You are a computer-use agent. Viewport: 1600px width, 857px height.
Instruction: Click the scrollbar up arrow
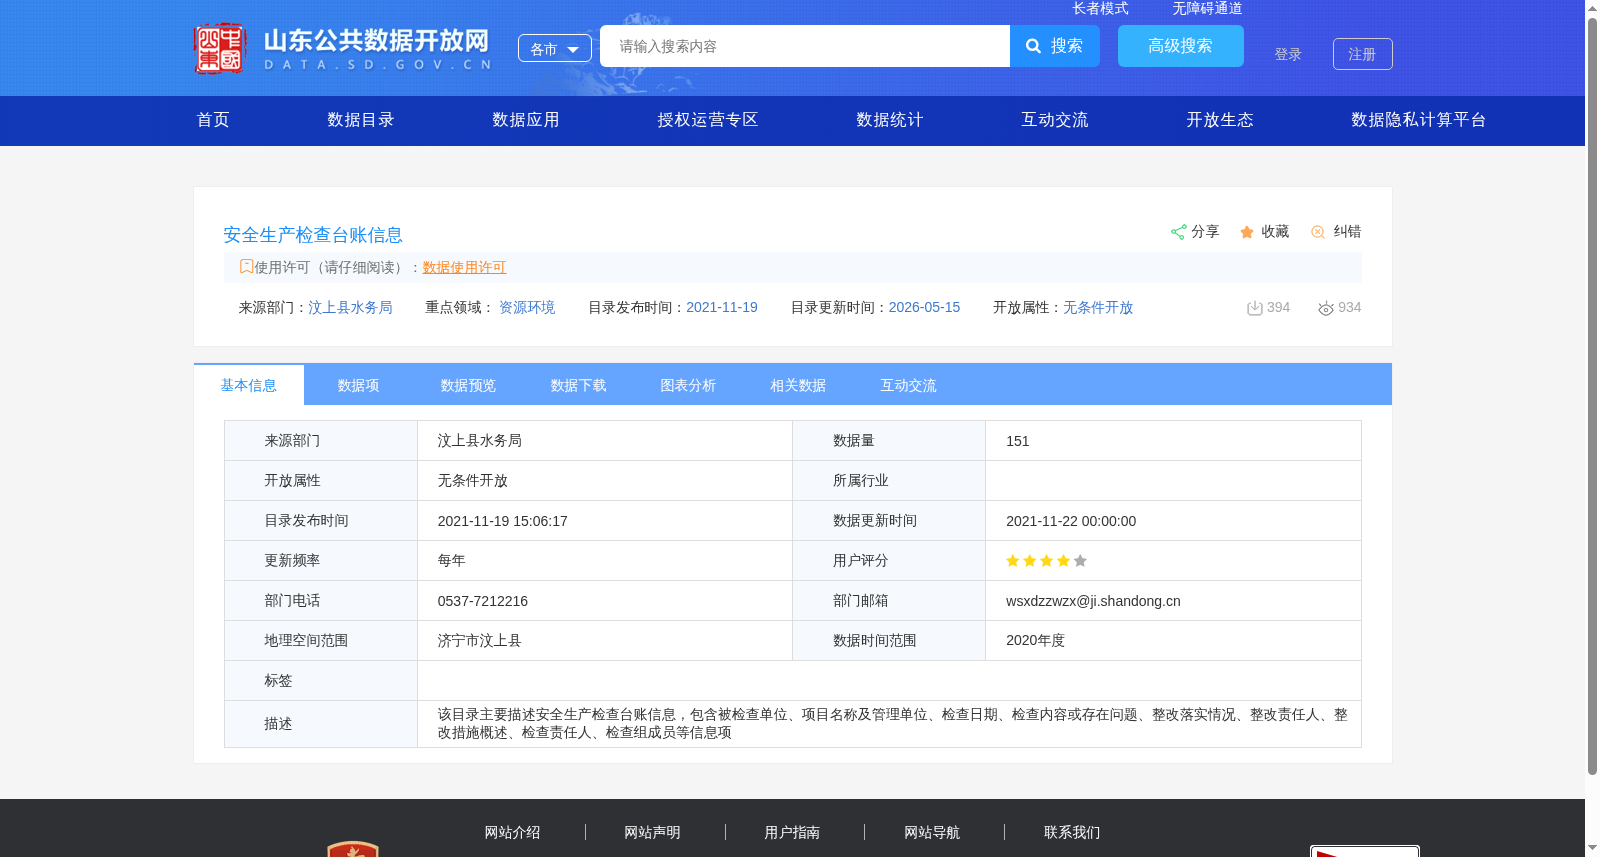click(1592, 7)
